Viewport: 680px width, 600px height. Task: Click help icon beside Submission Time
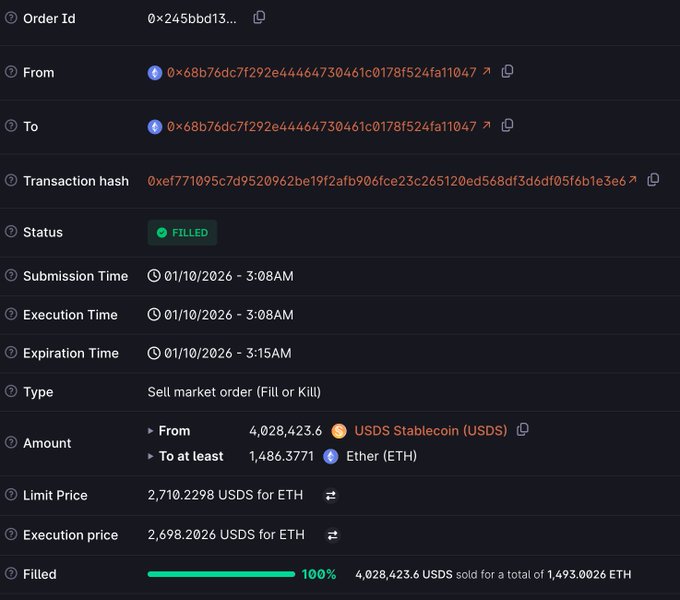click(x=11, y=275)
